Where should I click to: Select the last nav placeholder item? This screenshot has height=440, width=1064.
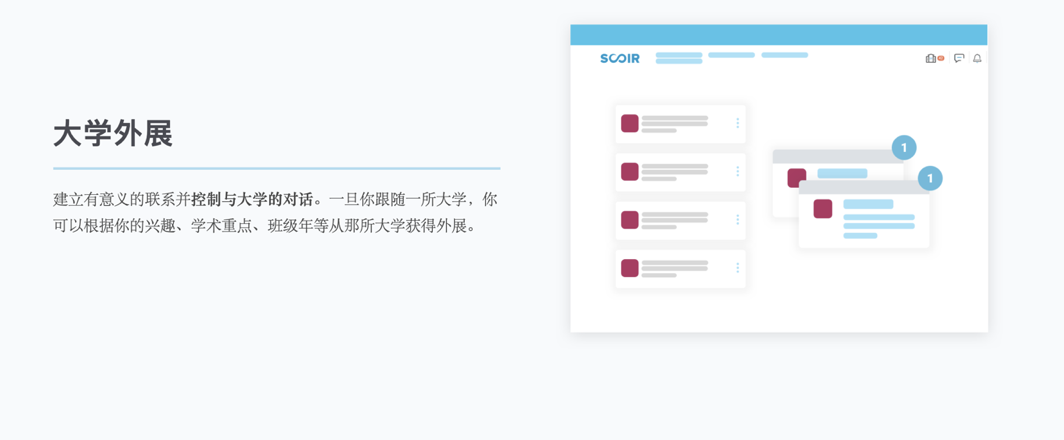point(784,55)
